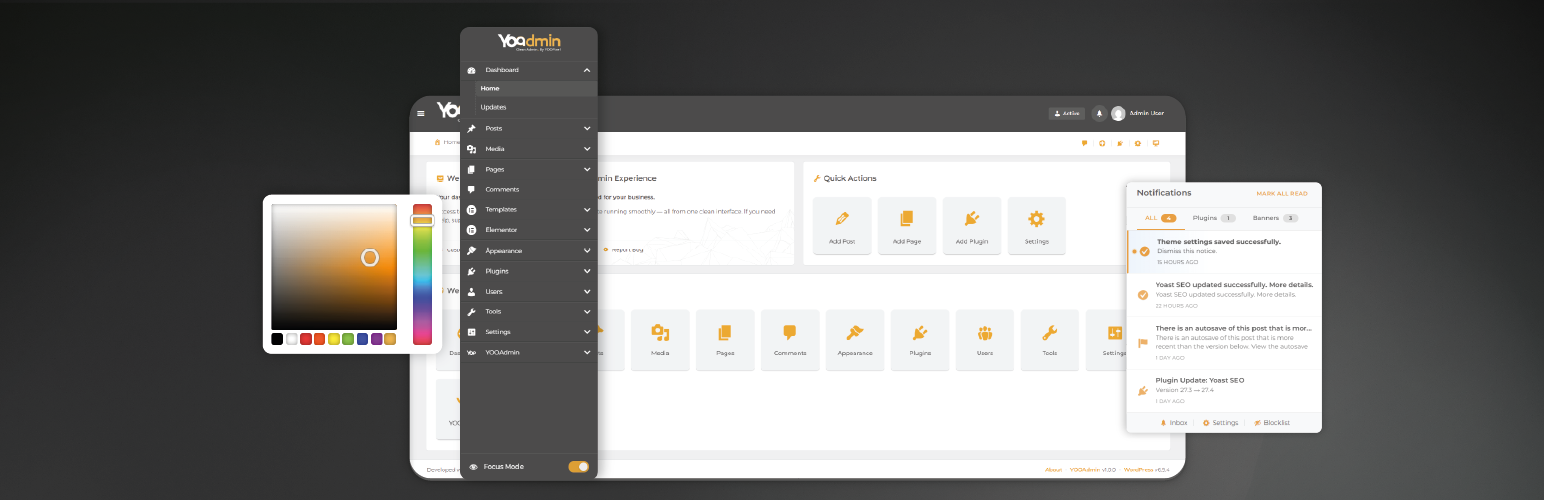This screenshot has width=1544, height=500.
Task: Switch to the Plugins notifications tab
Action: 1214,217
